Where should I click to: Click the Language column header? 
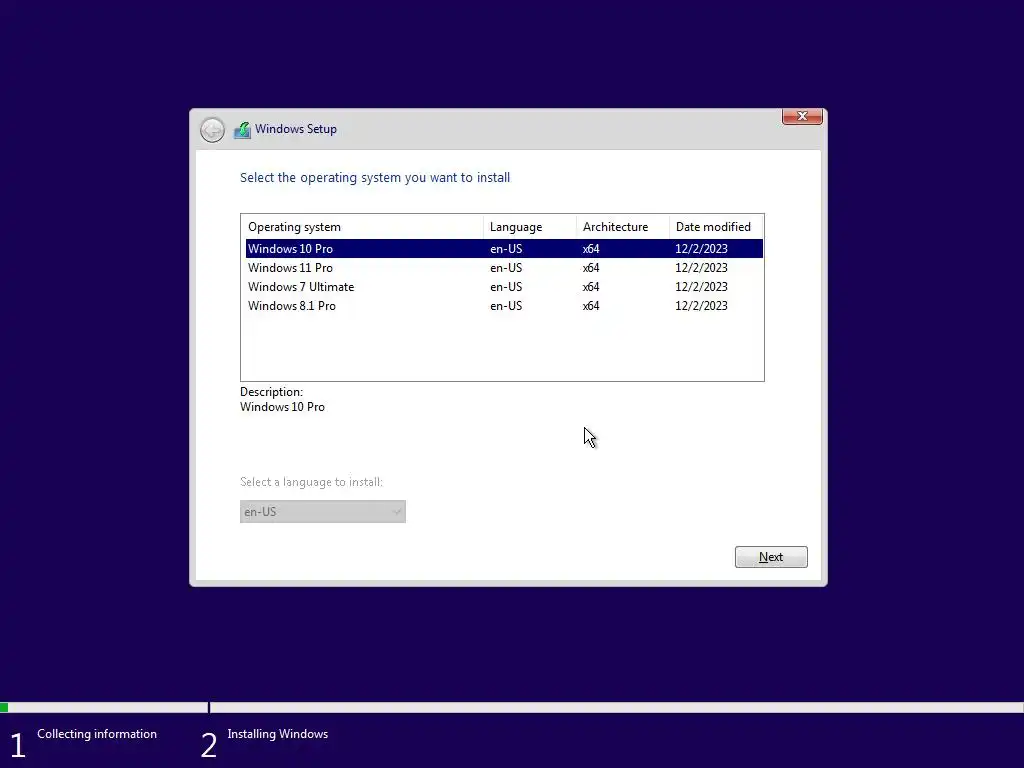pyautogui.click(x=530, y=227)
